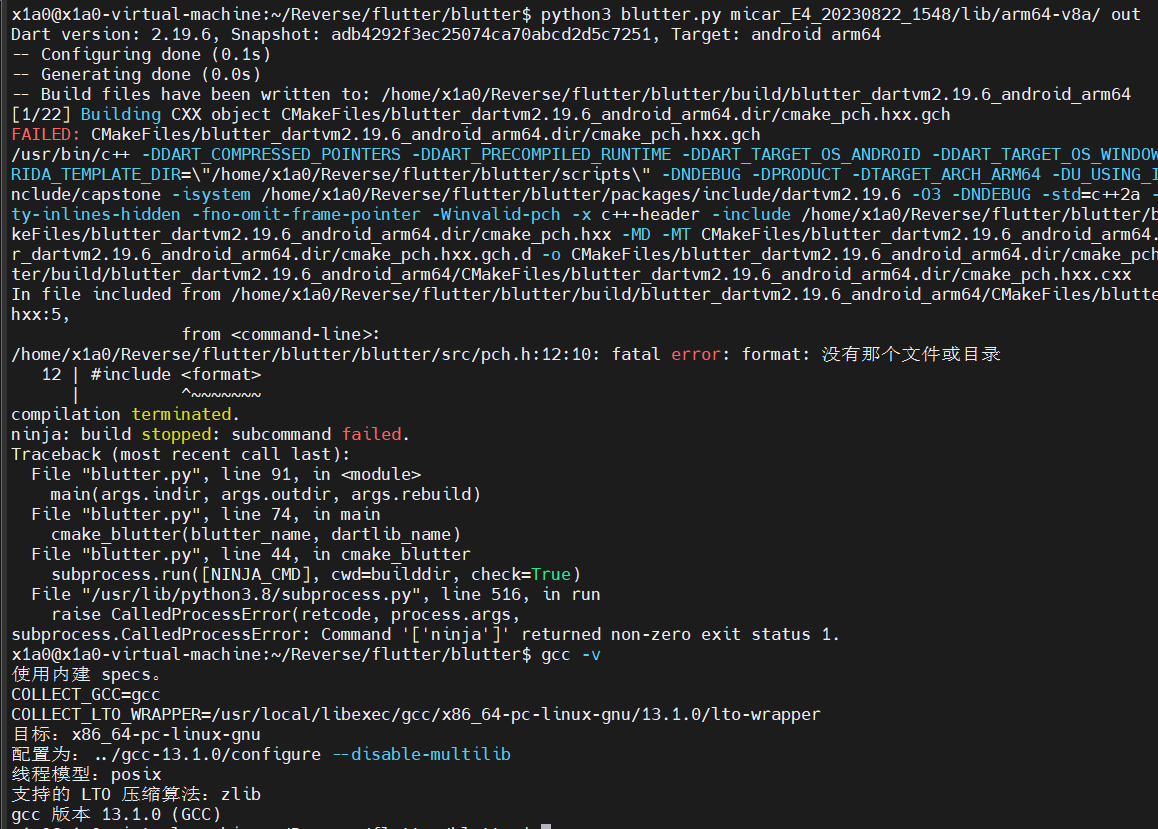Screen dimensions: 1158x829
Task: Click the '-isystem' compiler flag
Action: (x=211, y=194)
